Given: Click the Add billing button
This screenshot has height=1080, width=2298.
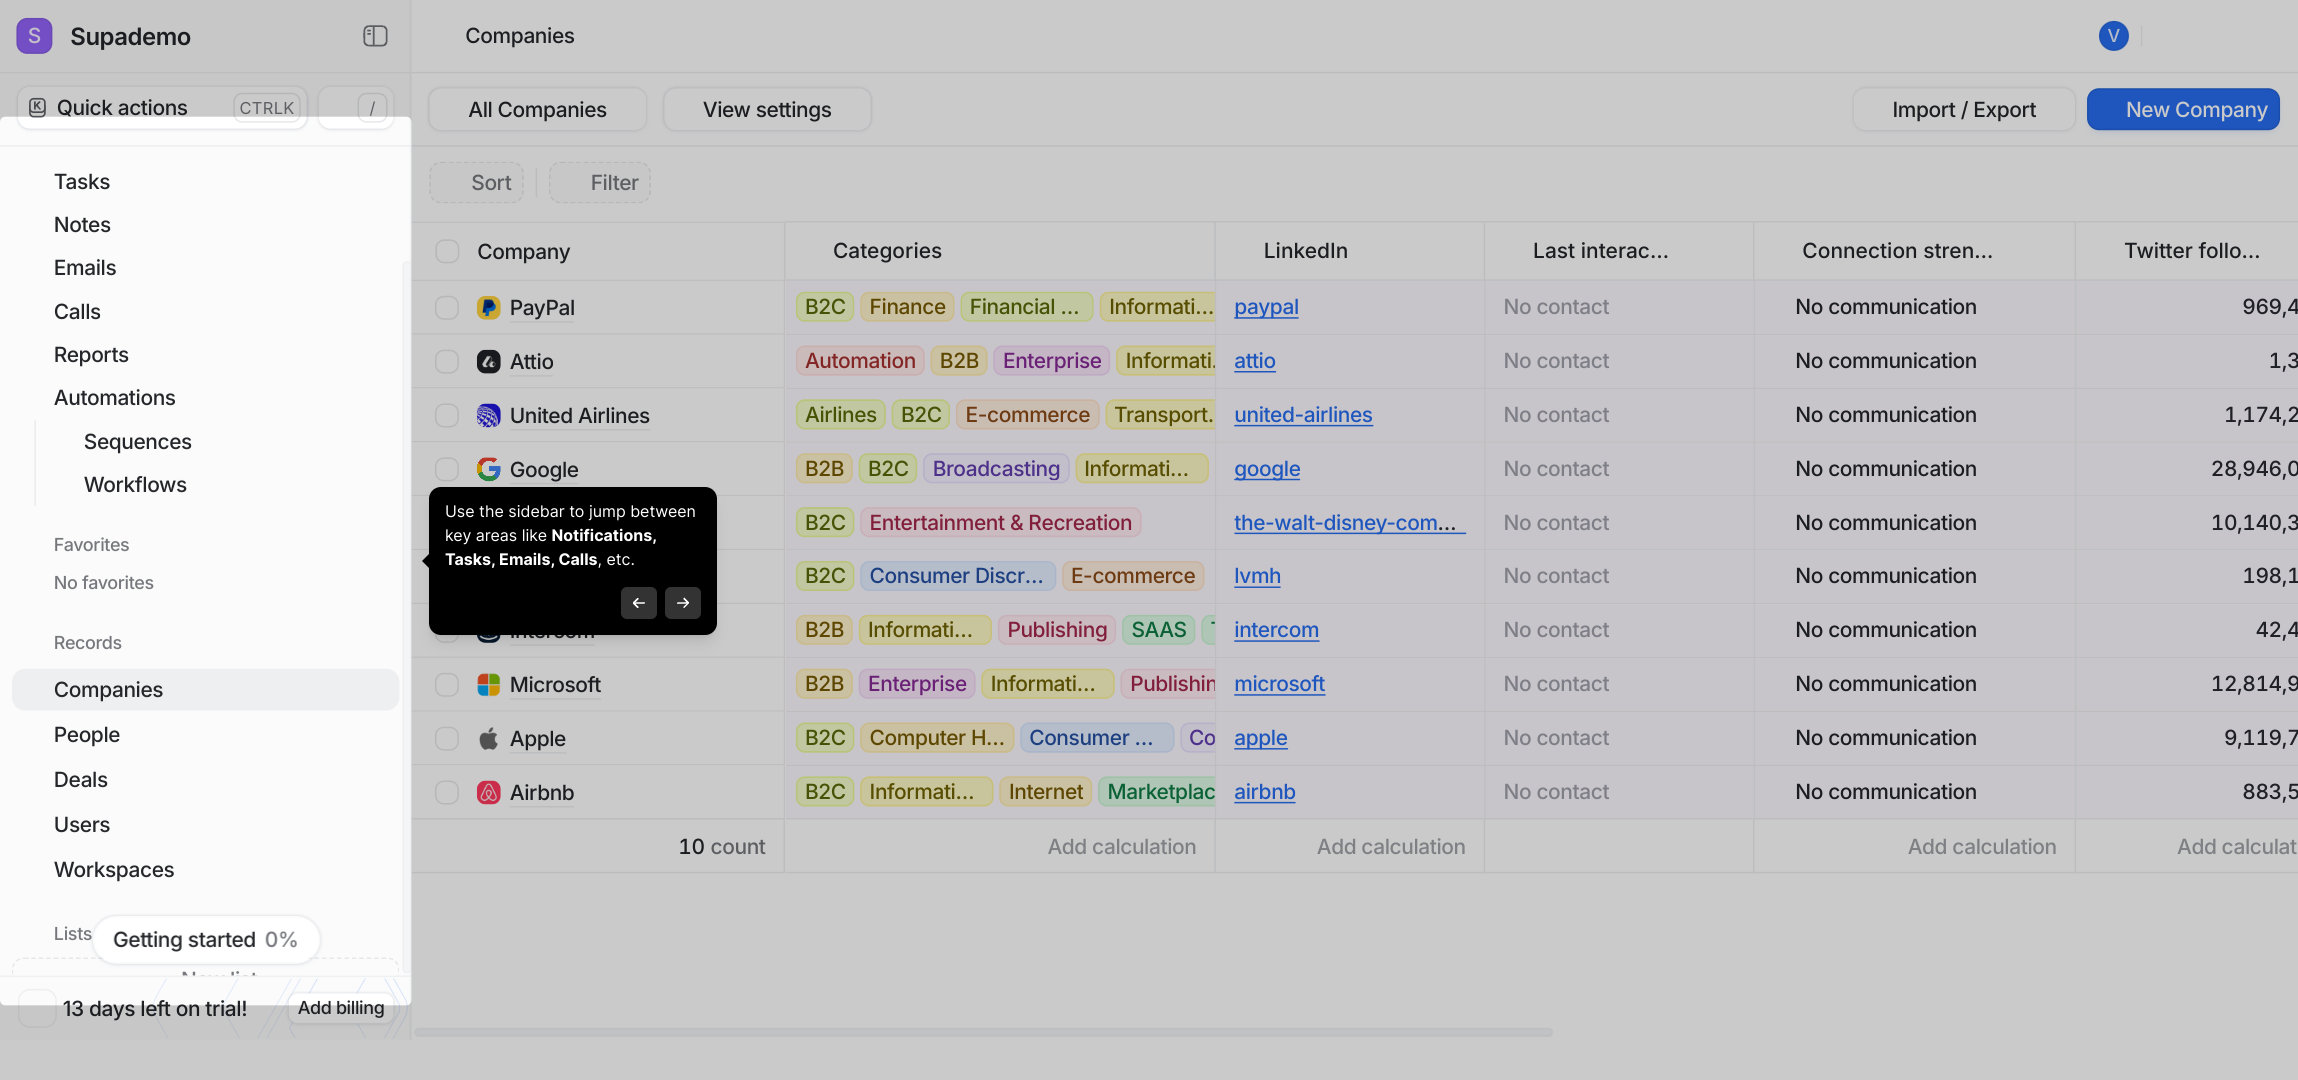Looking at the screenshot, I should point(341,1008).
